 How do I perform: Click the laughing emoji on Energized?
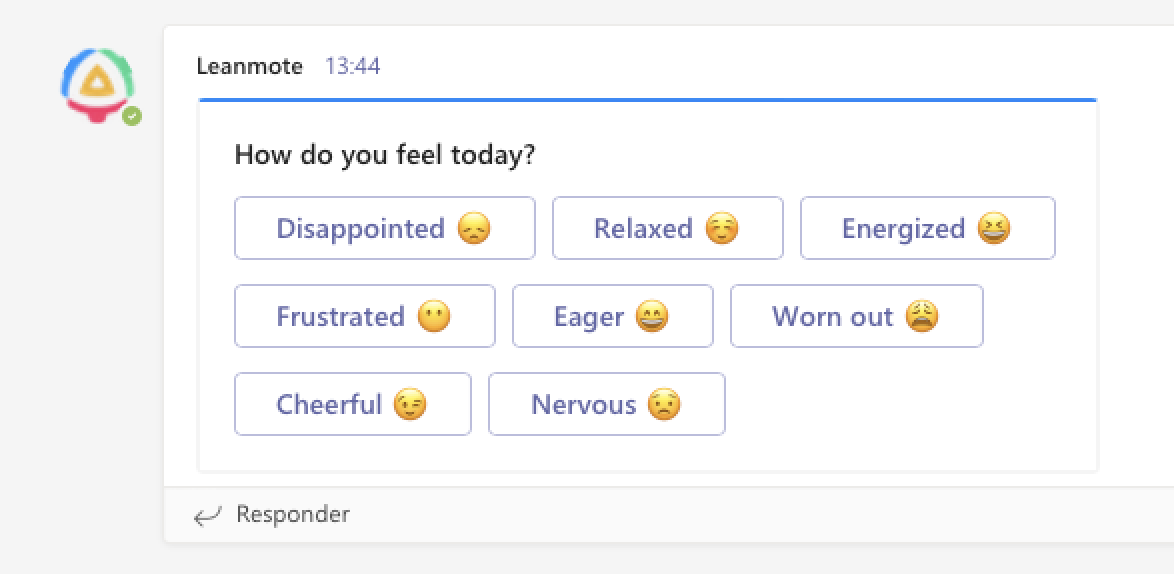click(995, 229)
